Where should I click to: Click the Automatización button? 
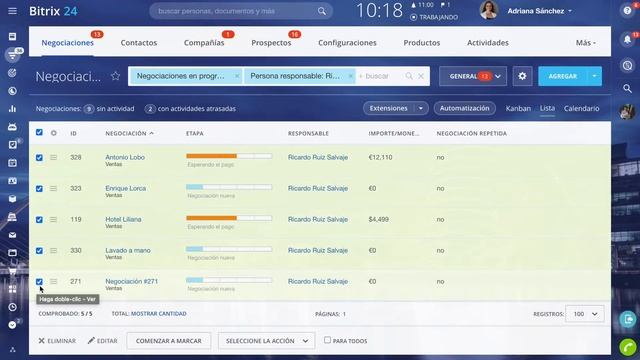[x=464, y=108]
